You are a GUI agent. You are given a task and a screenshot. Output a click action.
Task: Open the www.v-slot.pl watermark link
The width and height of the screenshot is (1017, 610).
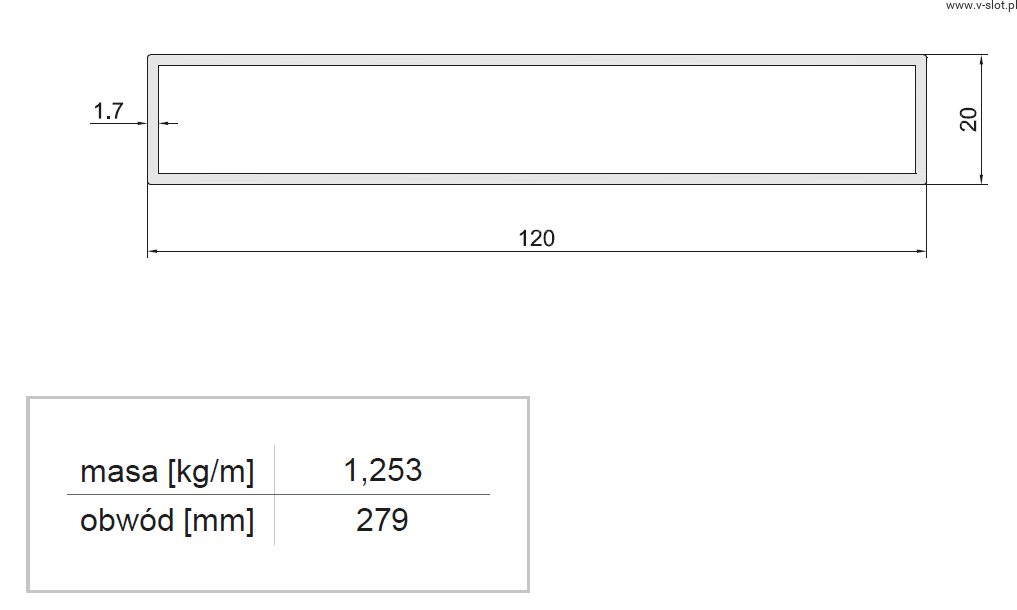[979, 6]
